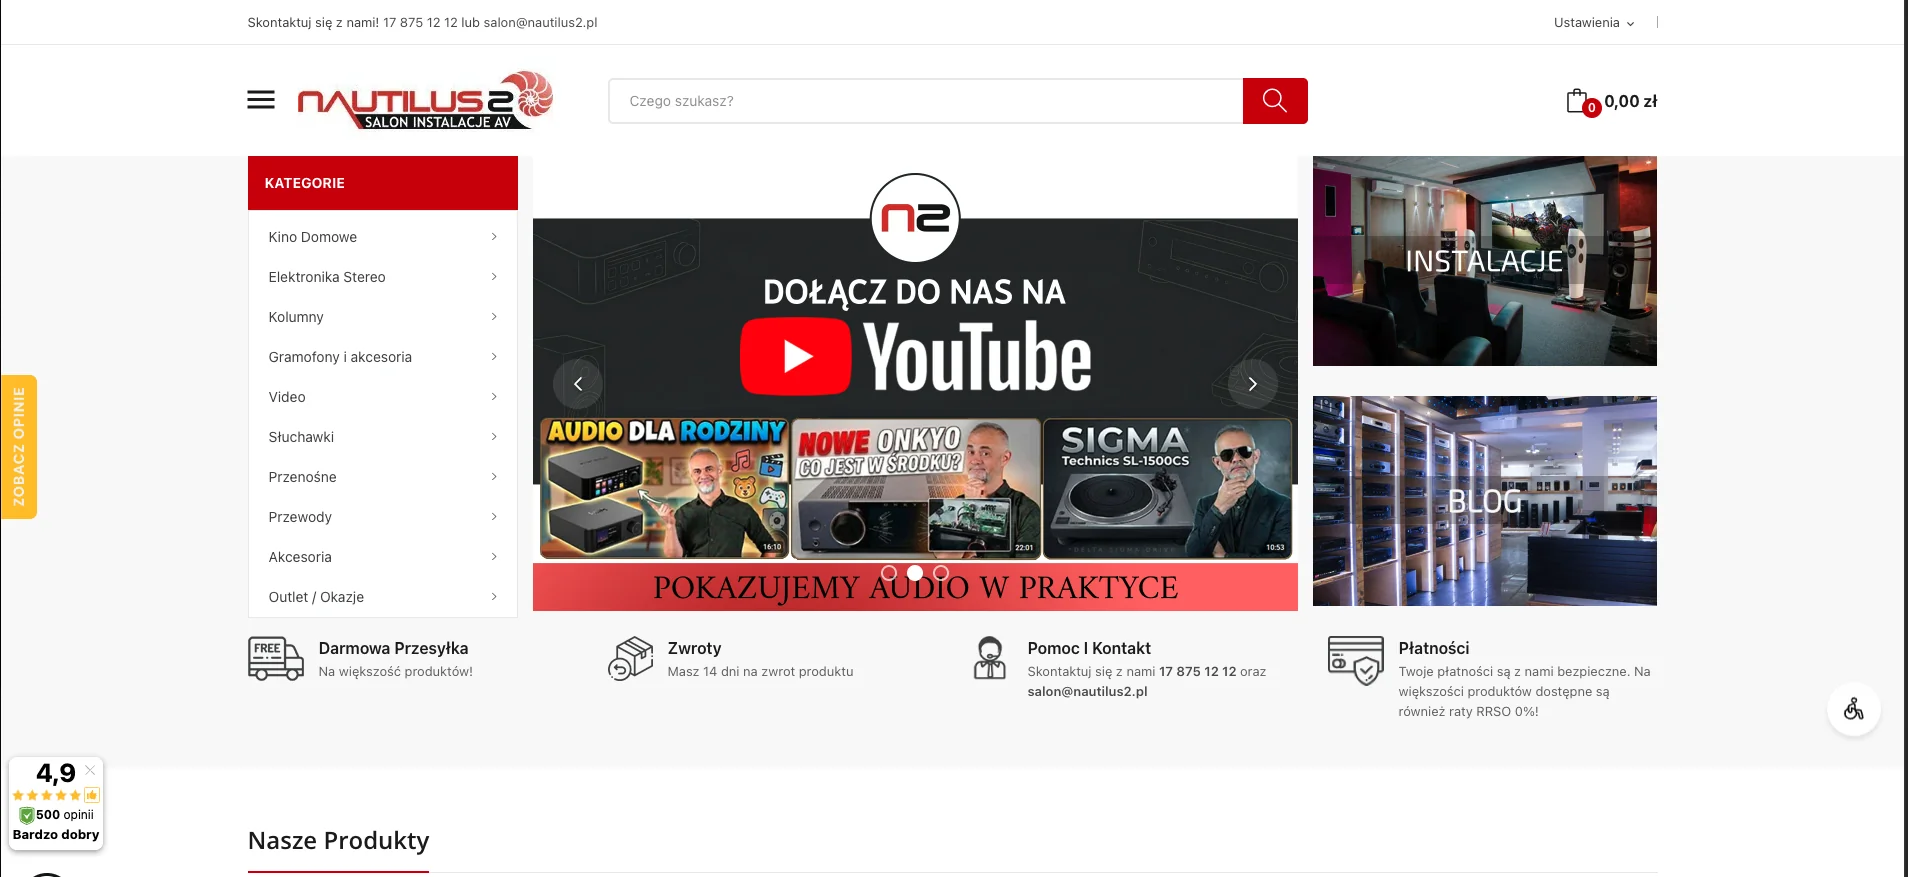Open the Ustawienia settings dropdown
1908x877 pixels.
click(1594, 23)
